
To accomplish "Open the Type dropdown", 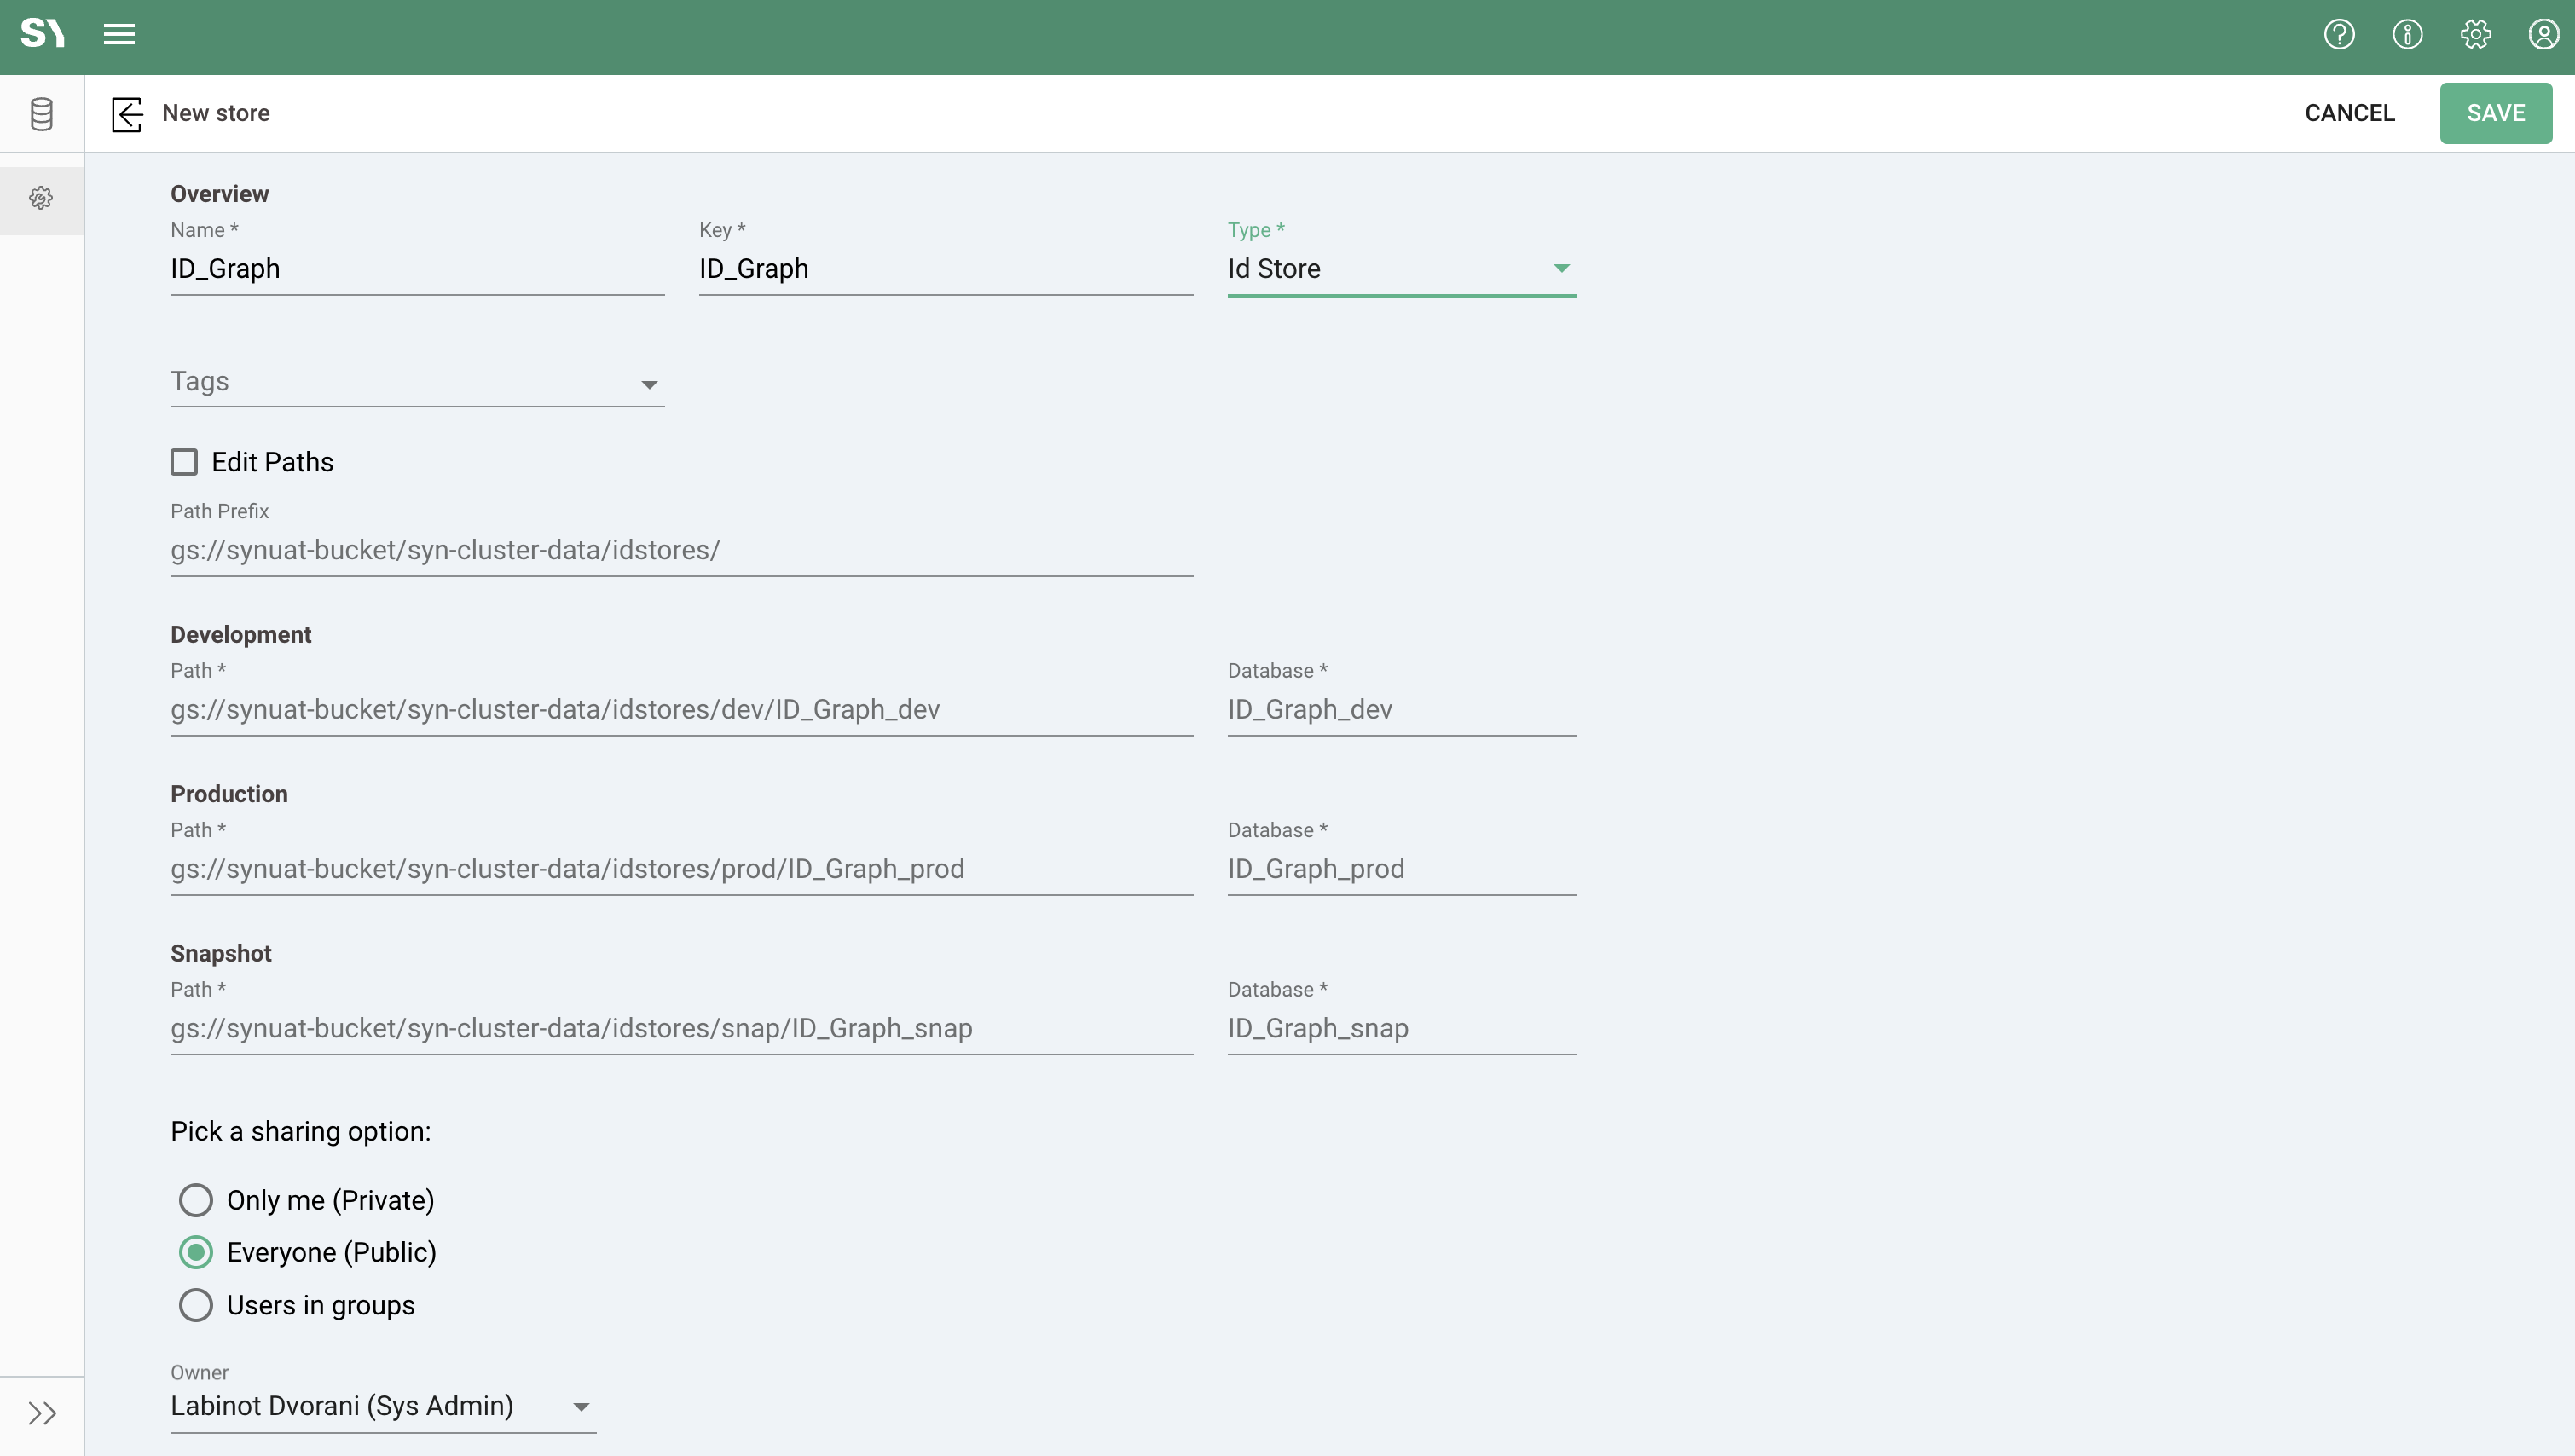I will [x=1401, y=269].
